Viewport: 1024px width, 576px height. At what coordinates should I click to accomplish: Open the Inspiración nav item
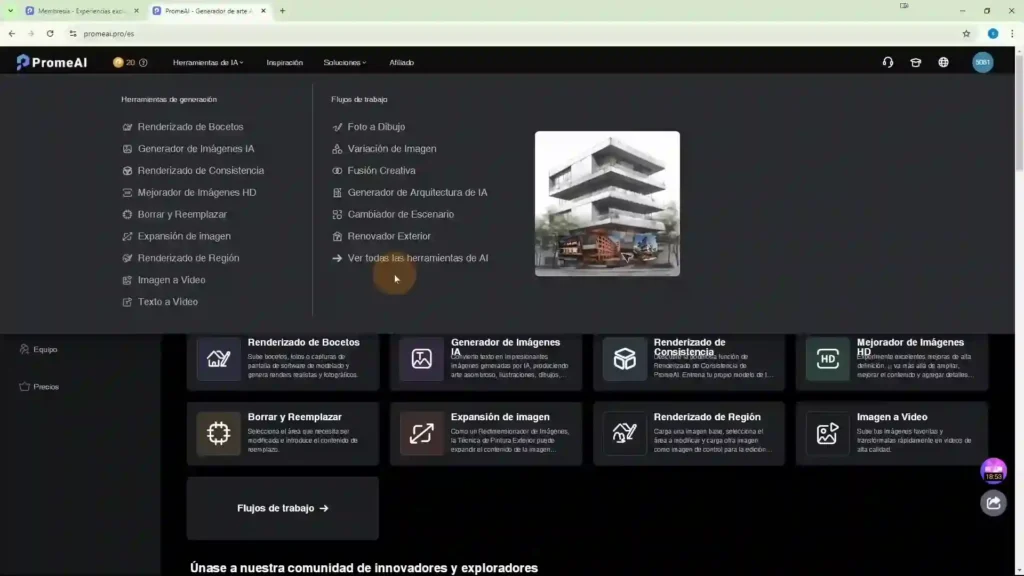coord(284,62)
